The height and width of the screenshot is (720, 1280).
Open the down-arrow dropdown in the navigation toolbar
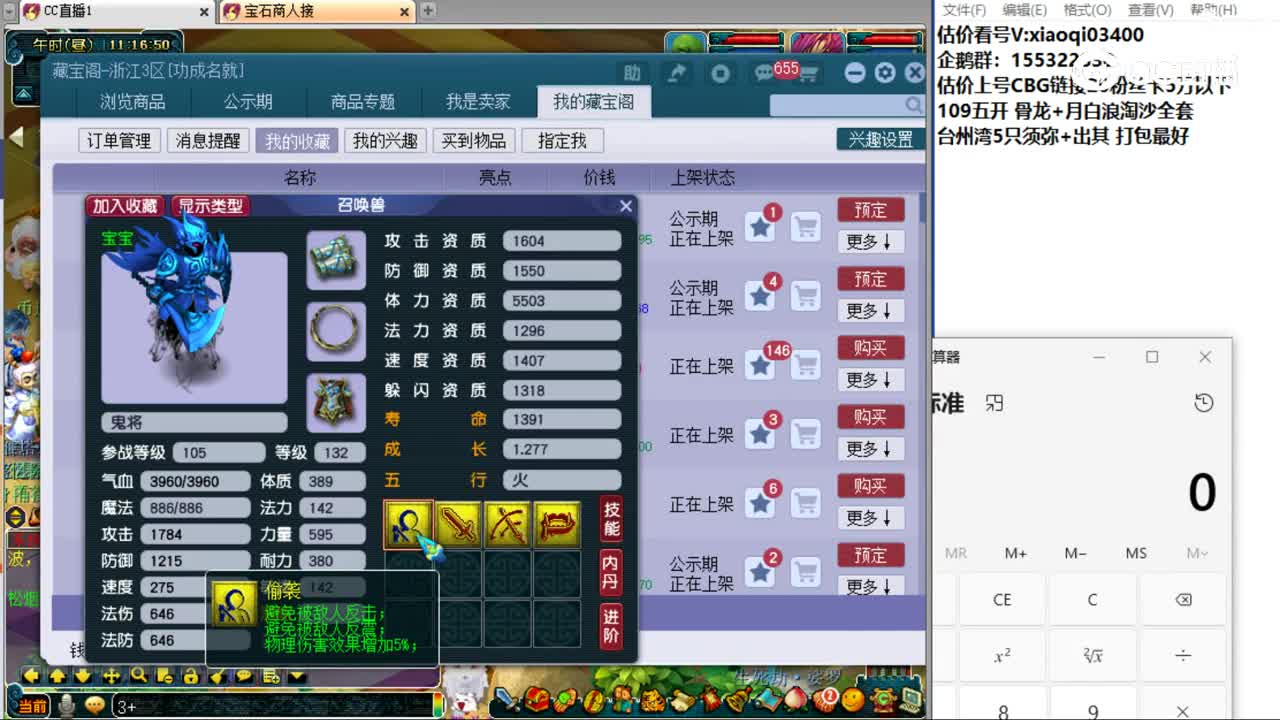295,677
